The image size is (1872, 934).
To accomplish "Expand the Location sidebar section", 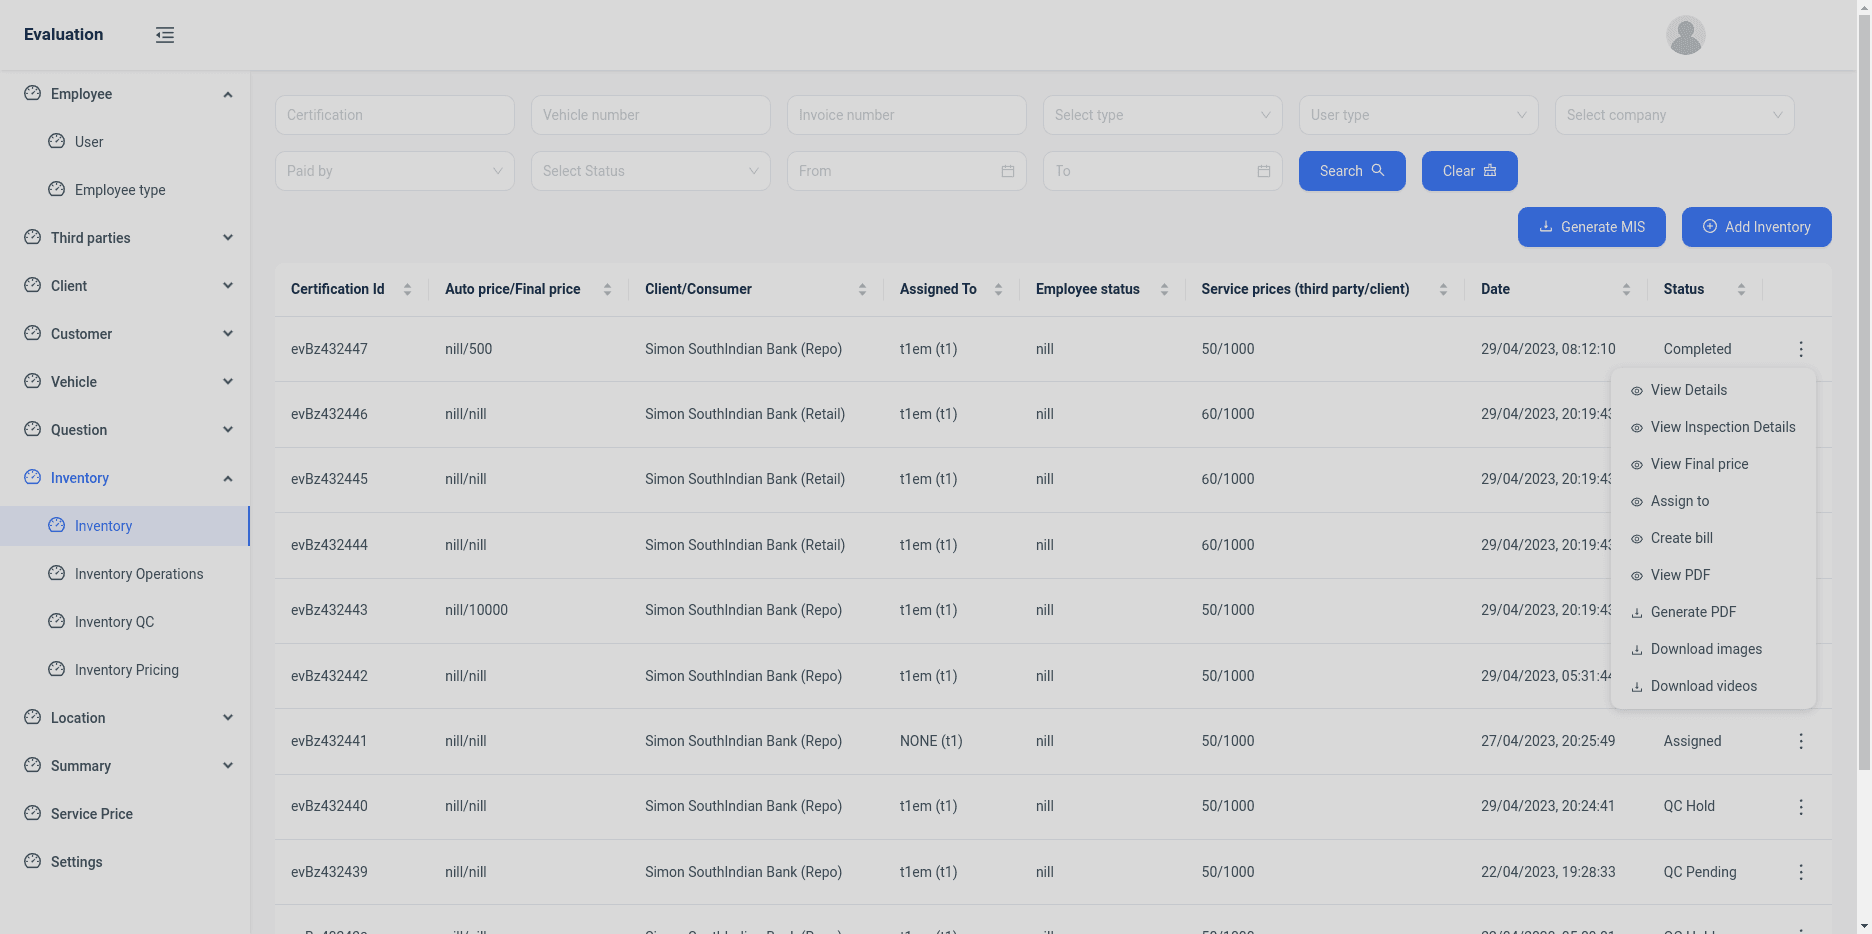I will coord(228,718).
